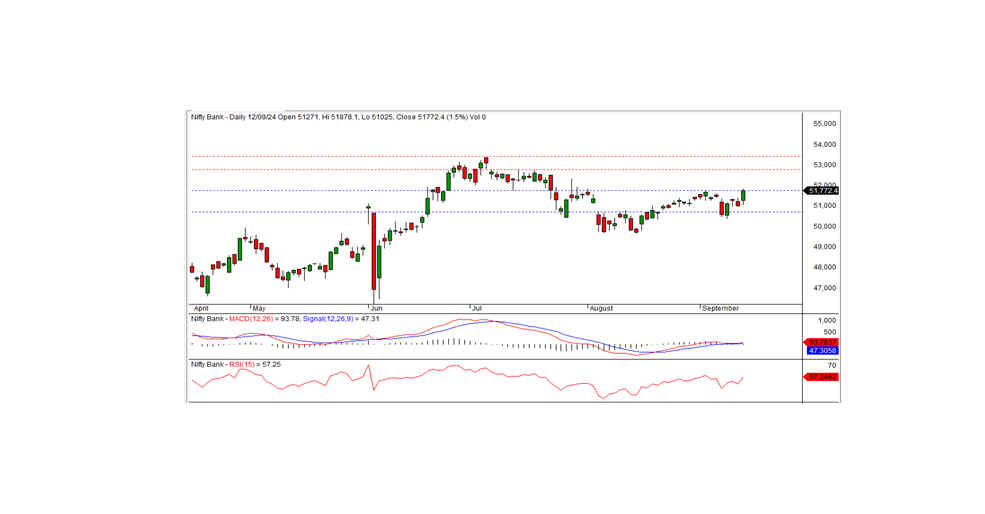This screenshot has width=985, height=514.
Task: Select the 50,000 price axis label
Action: 824,226
